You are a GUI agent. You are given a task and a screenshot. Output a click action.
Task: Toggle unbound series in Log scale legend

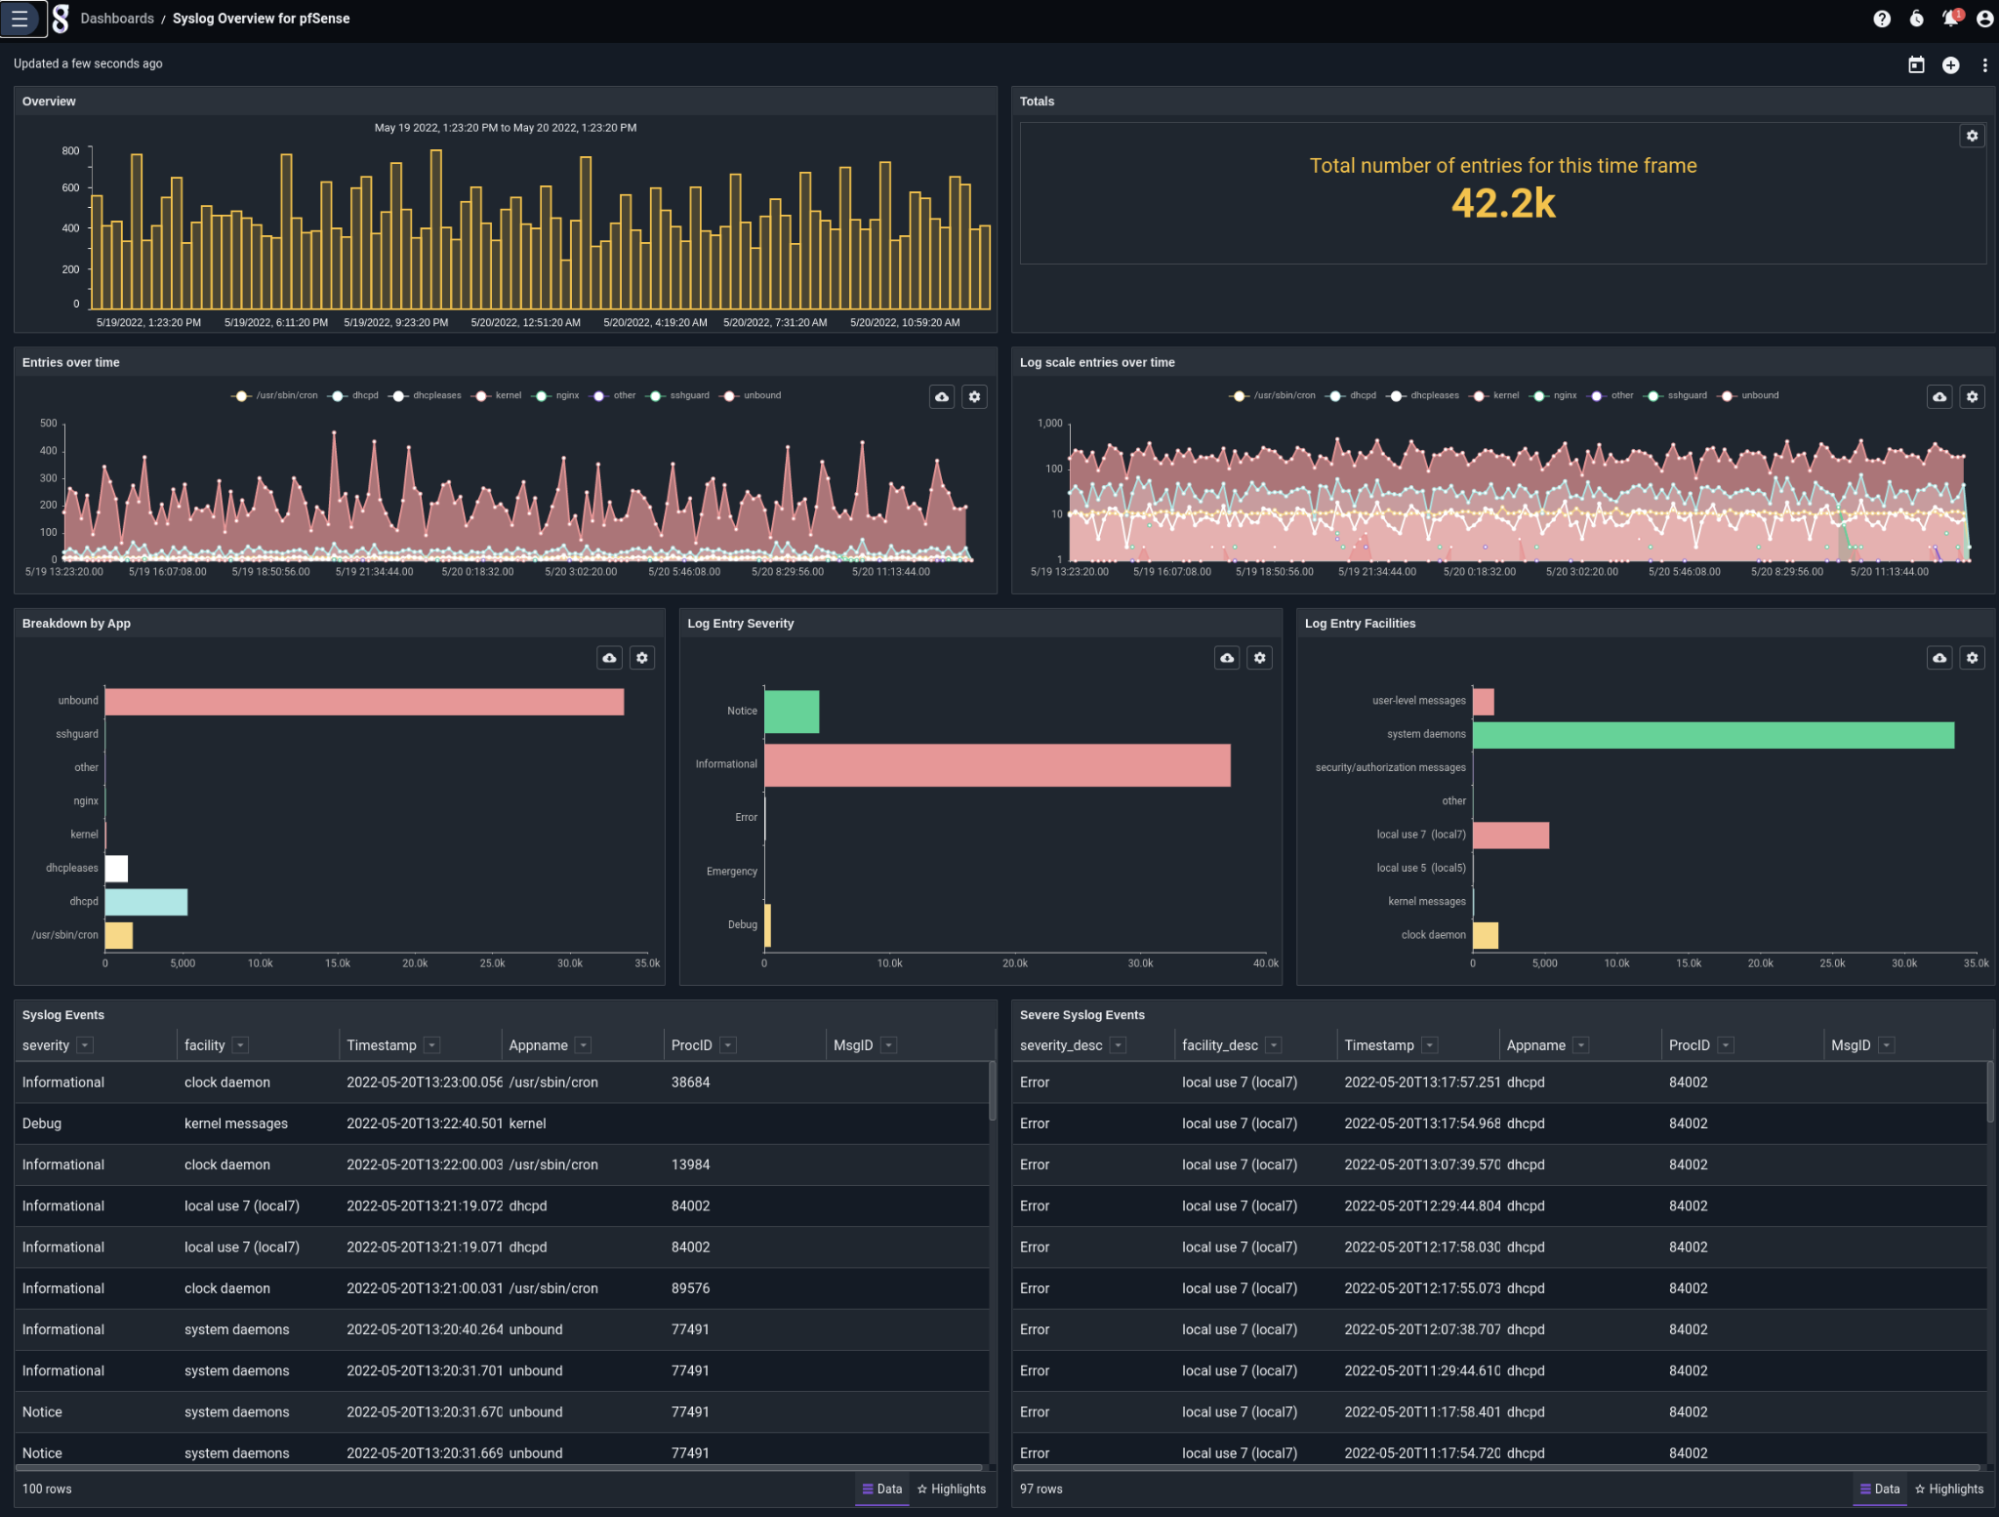tap(1748, 396)
